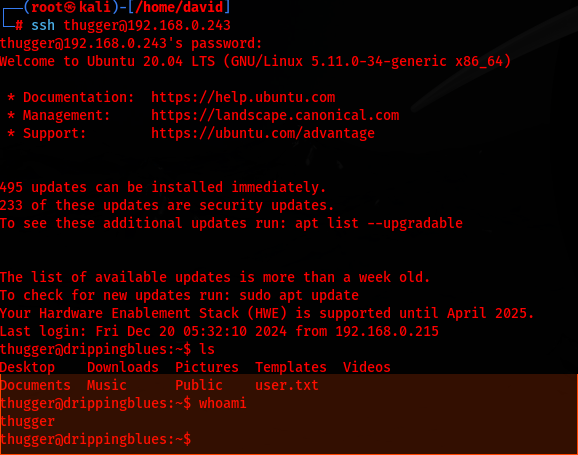
Task: Click the Downloads directory name
Action: [x=123, y=367]
